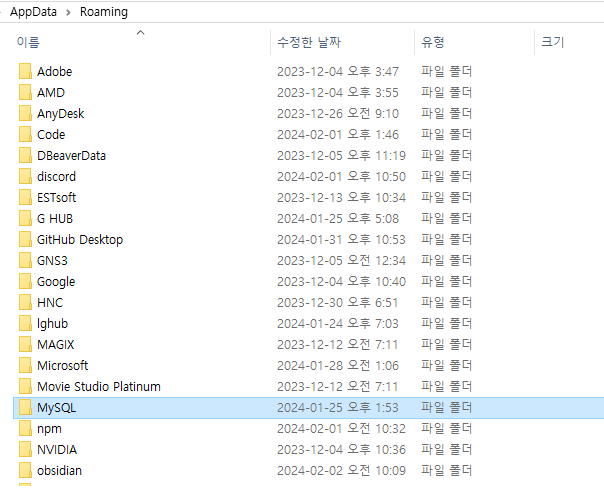
Task: Click the HNC folder icon
Action: click(25, 302)
